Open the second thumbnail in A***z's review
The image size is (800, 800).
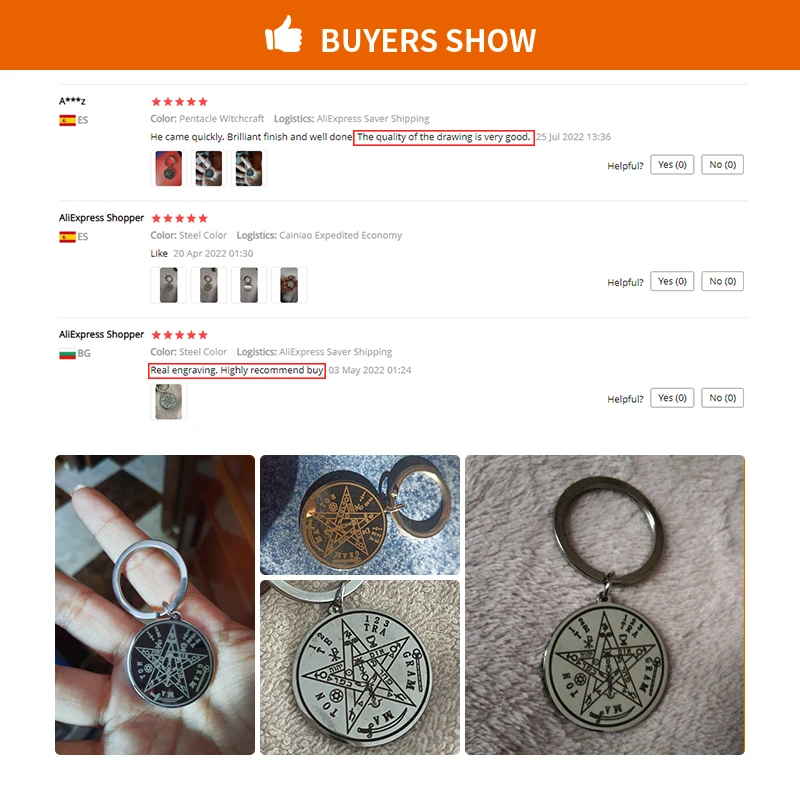209,168
